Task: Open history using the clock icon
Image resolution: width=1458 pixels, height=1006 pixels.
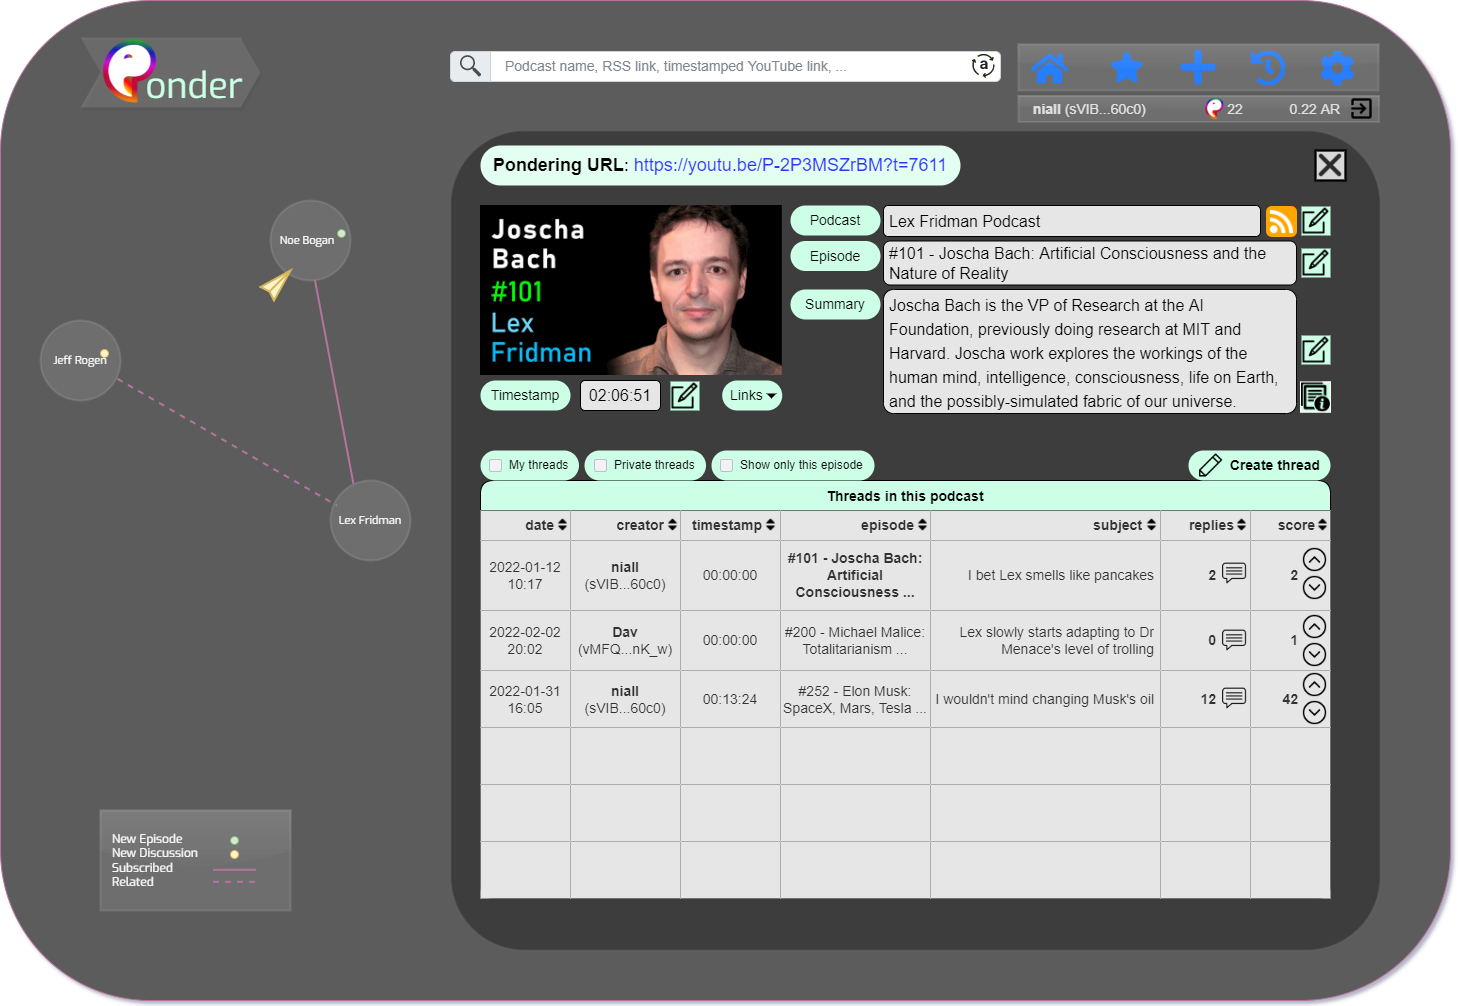Action: pos(1267,68)
